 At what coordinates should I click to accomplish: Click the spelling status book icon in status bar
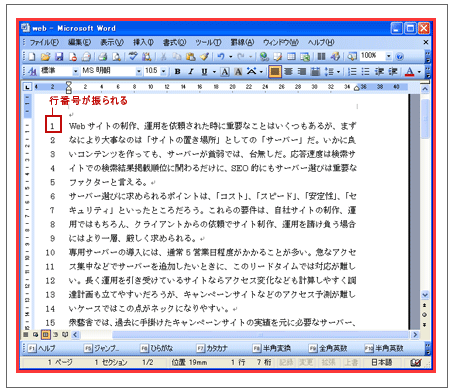416,362
